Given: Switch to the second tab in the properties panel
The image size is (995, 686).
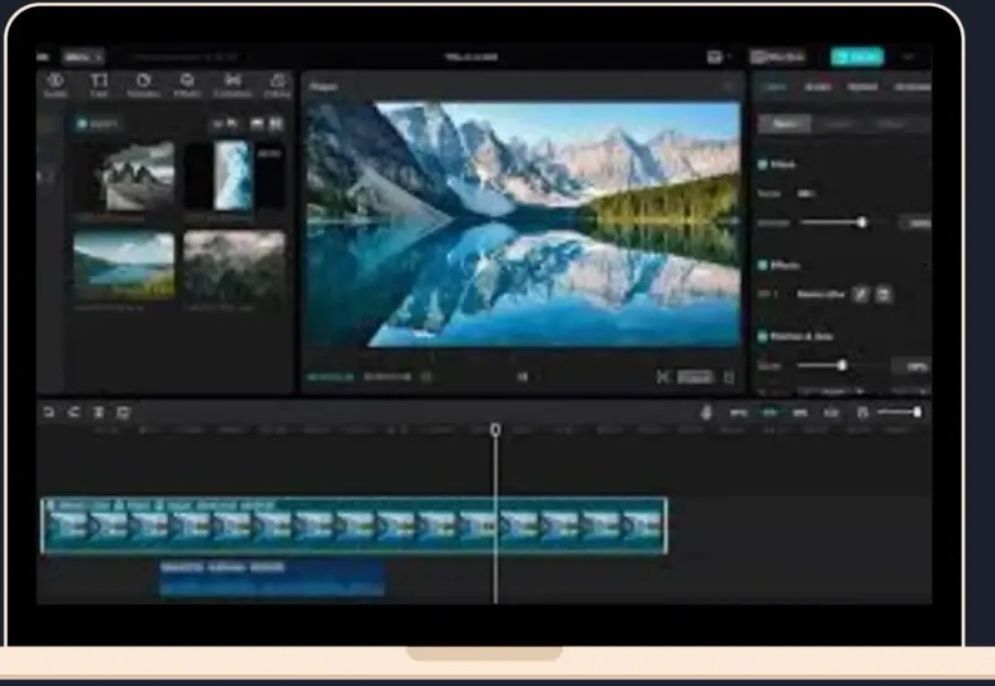Looking at the screenshot, I should coord(817,87).
